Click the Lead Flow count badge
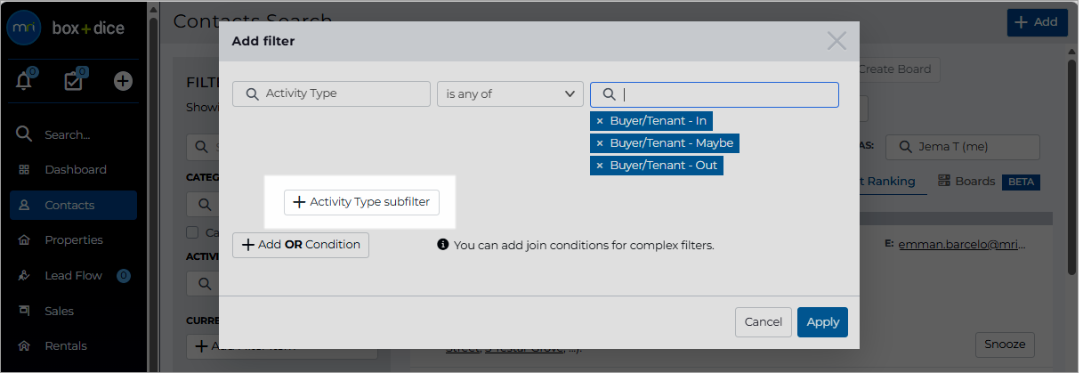Viewport: 1080px width, 373px height. click(x=123, y=276)
